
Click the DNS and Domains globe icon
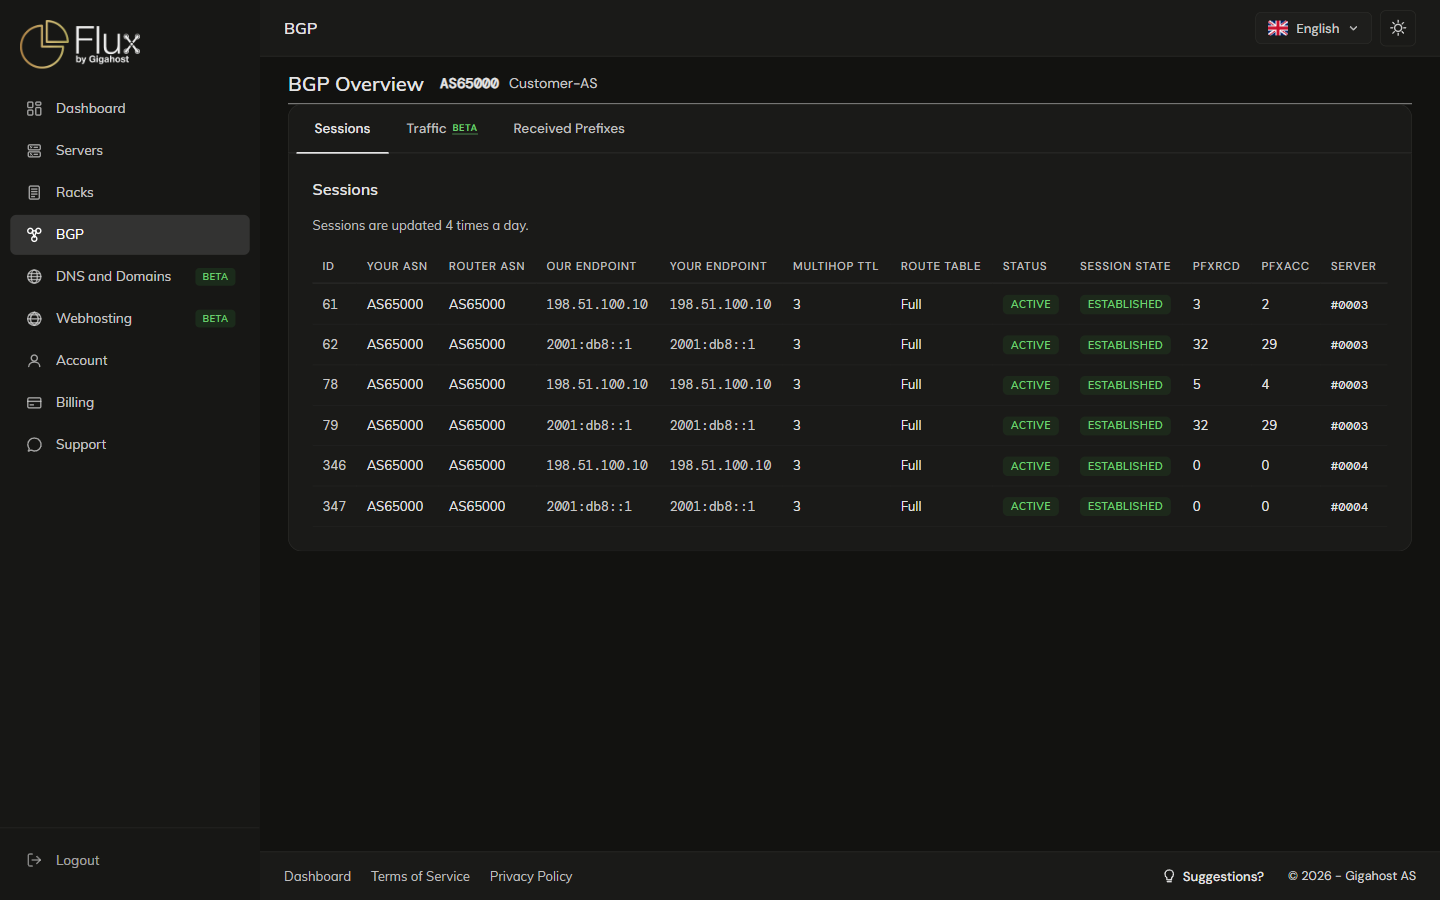(x=34, y=276)
